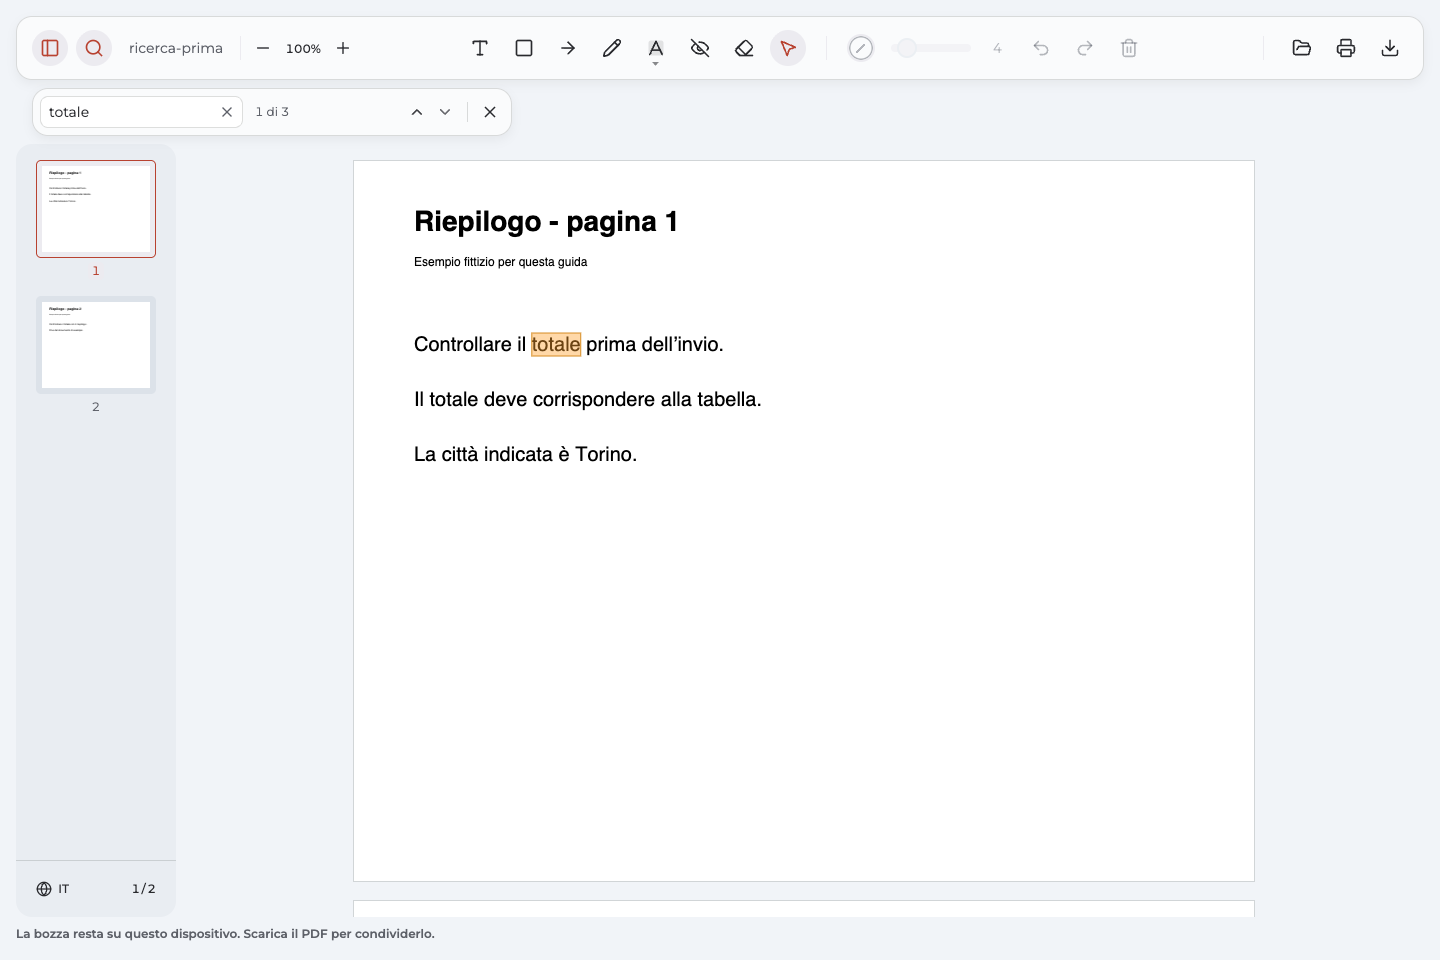This screenshot has height=960, width=1440.
Task: Open the highlight tool dropdown arrow
Action: pyautogui.click(x=656, y=64)
